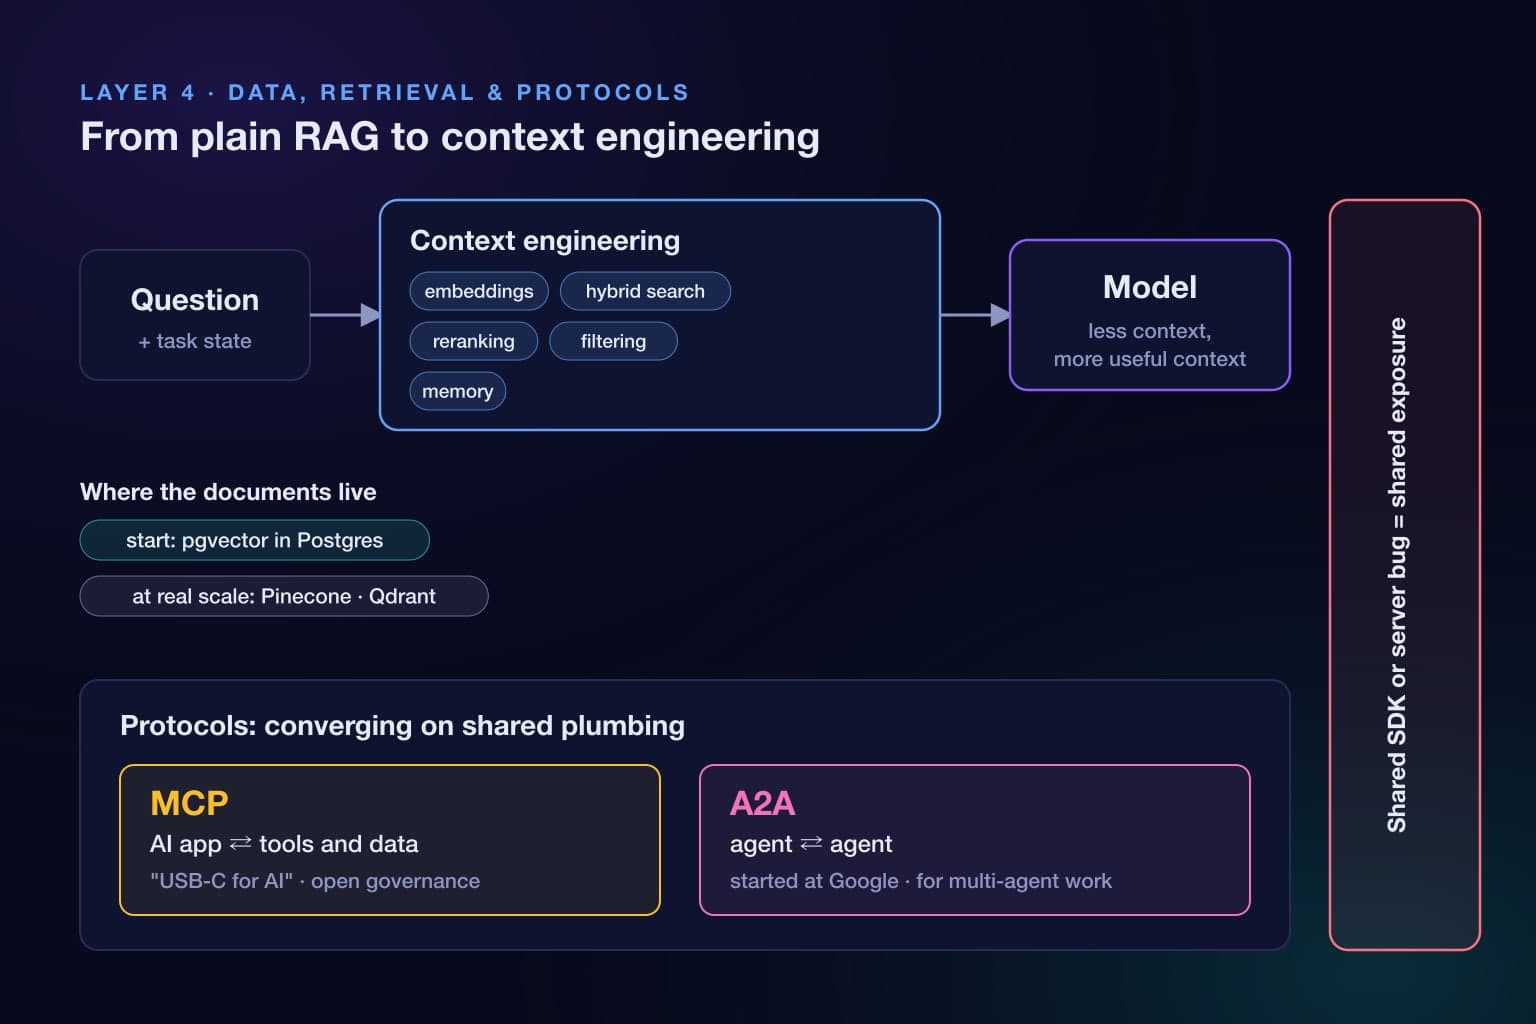Click the "embeddings" pill
Screen dimensions: 1536x1024
pos(479,291)
